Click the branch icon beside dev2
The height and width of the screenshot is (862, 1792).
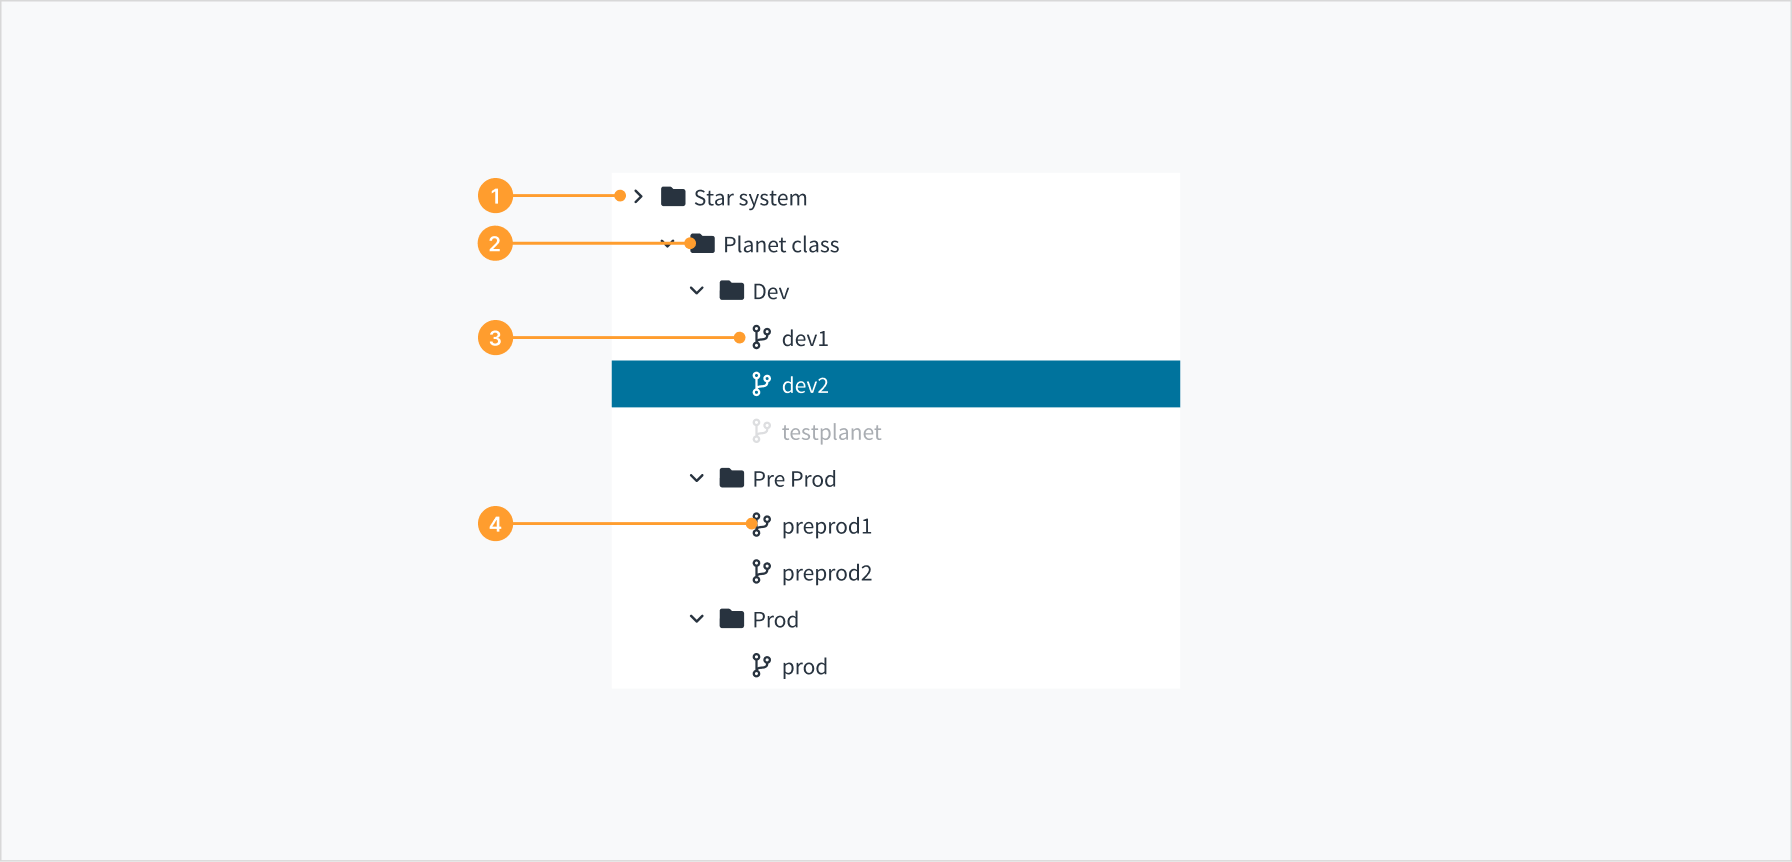pos(761,384)
